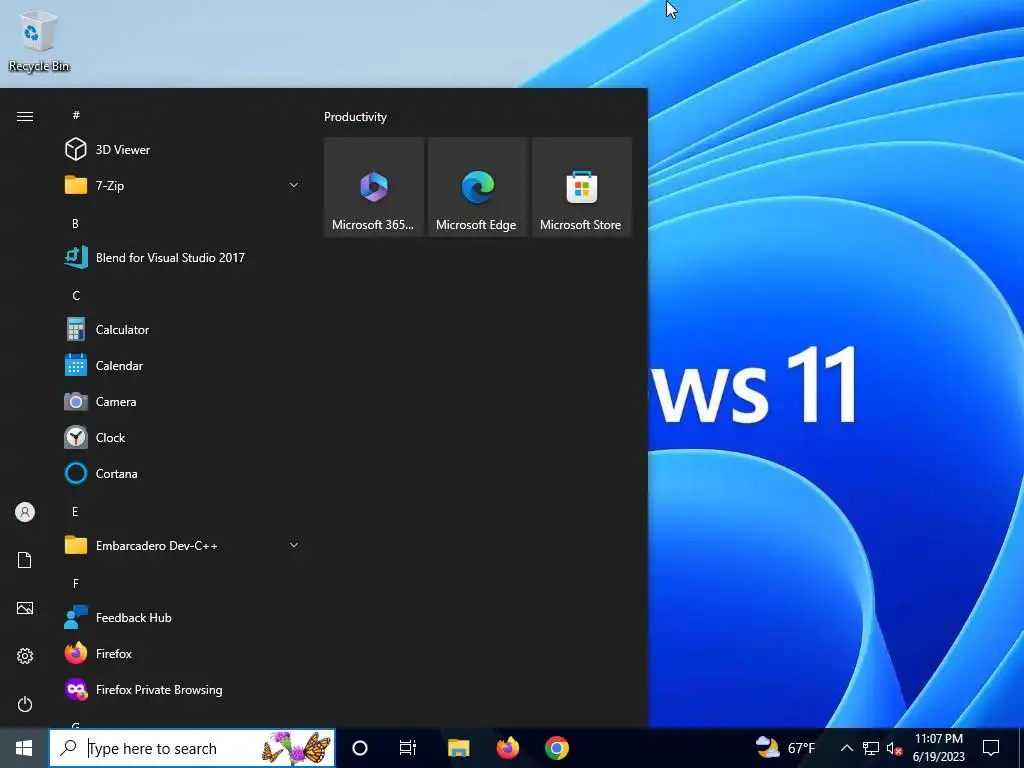Click the Cortana circle on taskbar

point(360,748)
